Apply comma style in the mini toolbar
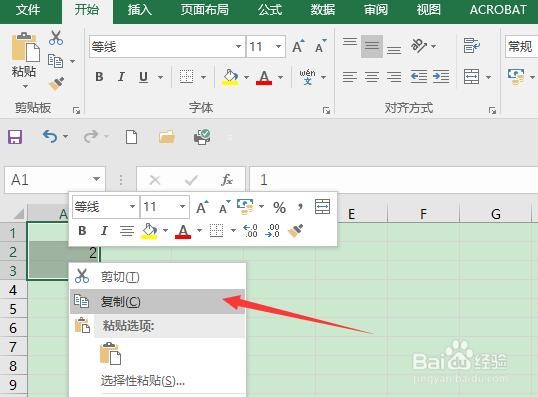This screenshot has height=397, width=538. pos(301,207)
